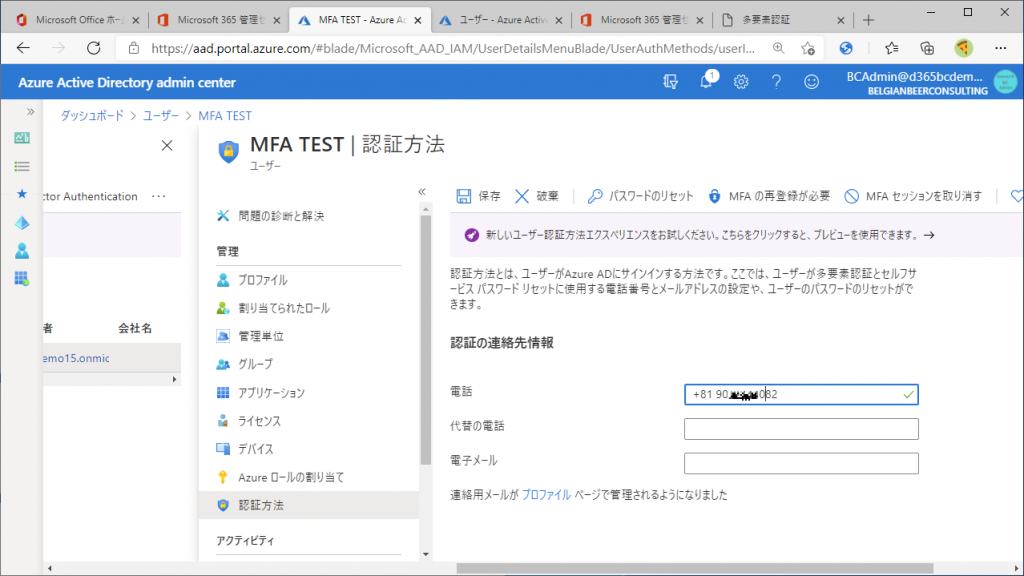The width and height of the screenshot is (1024, 576).
Task: Switch to Microsoft Office ホーム tab
Action: coord(78,20)
